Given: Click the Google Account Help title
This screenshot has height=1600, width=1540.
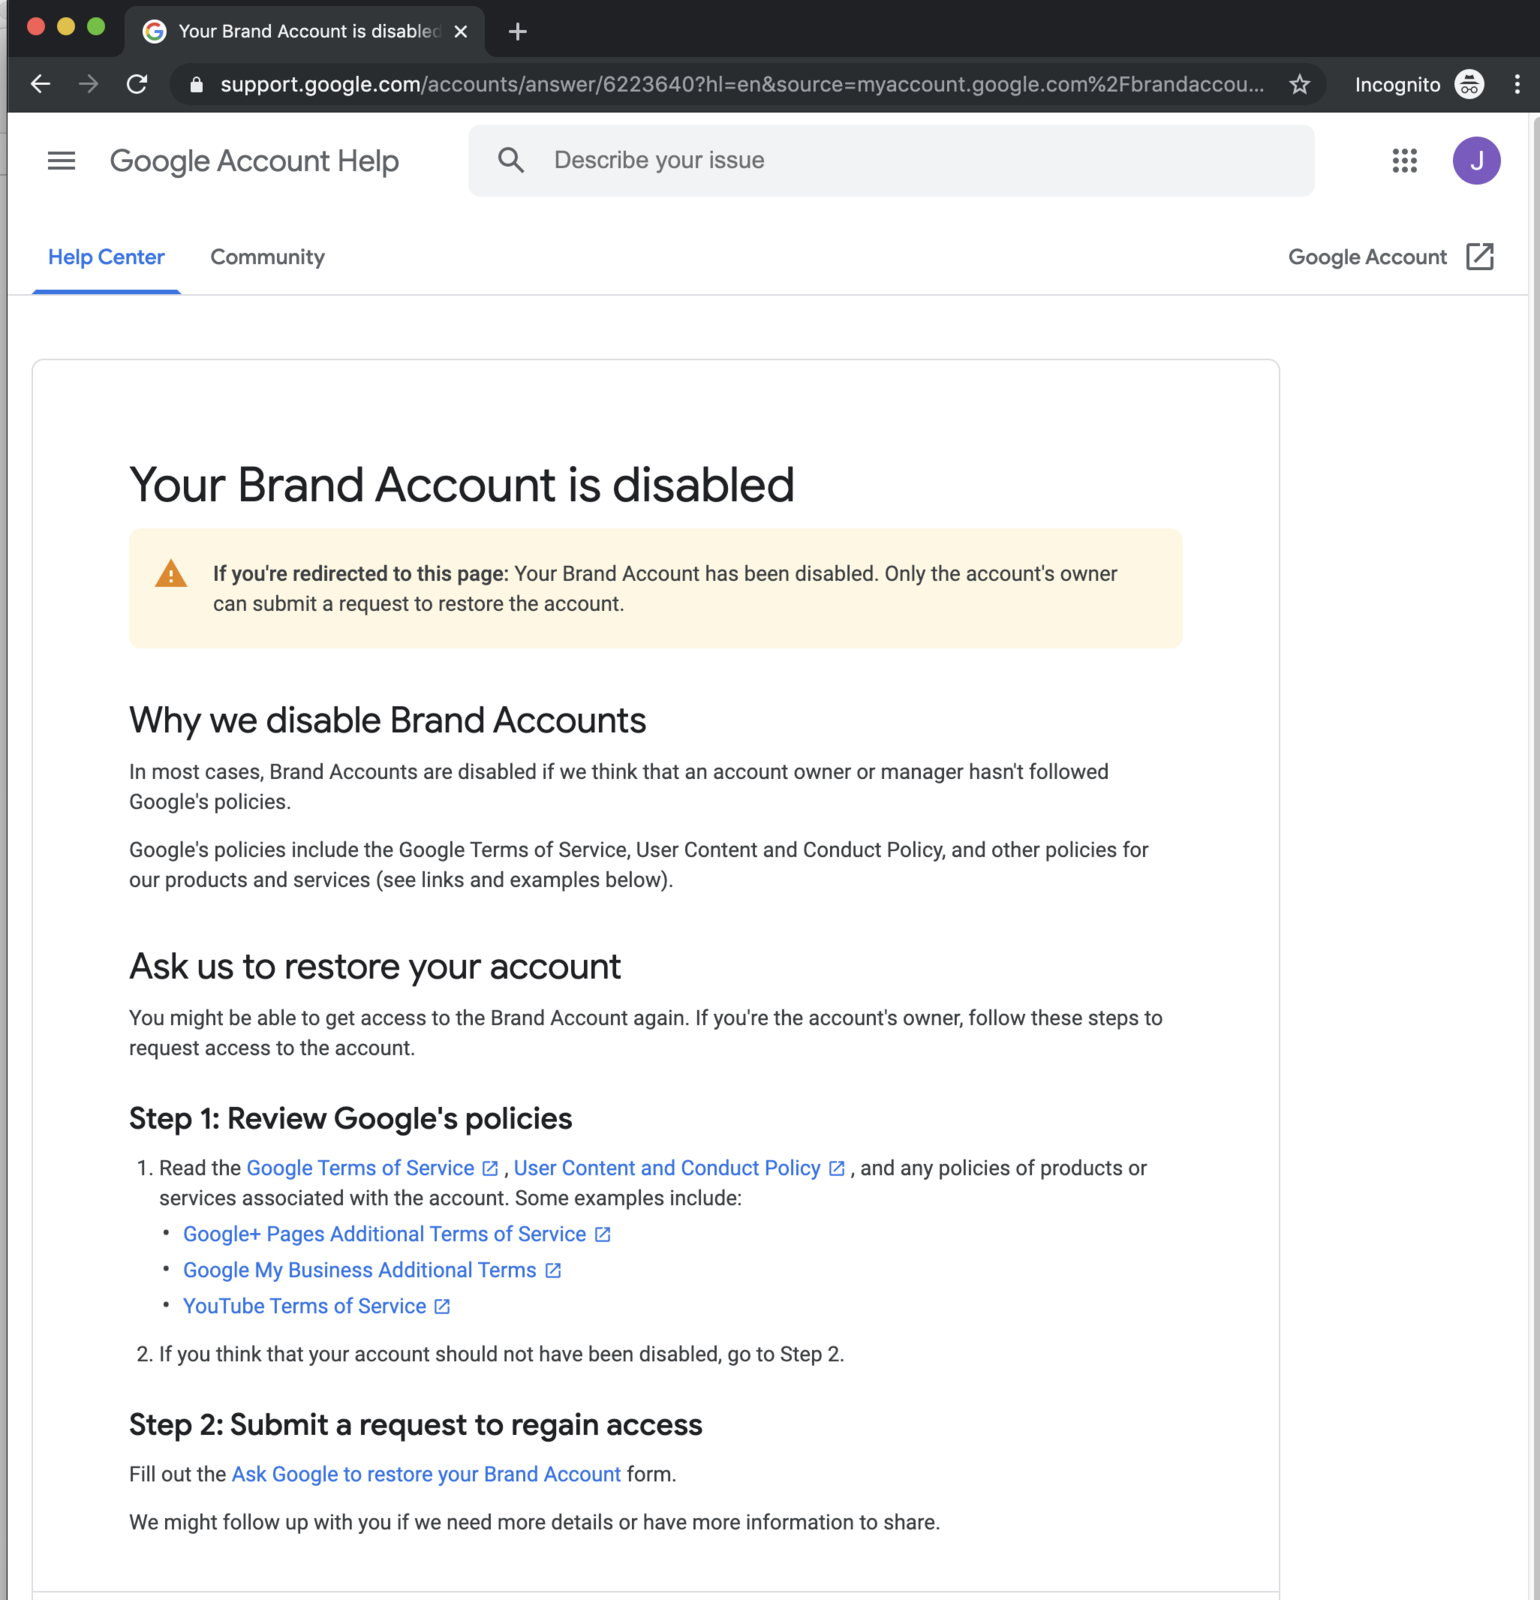Looking at the screenshot, I should click(254, 160).
